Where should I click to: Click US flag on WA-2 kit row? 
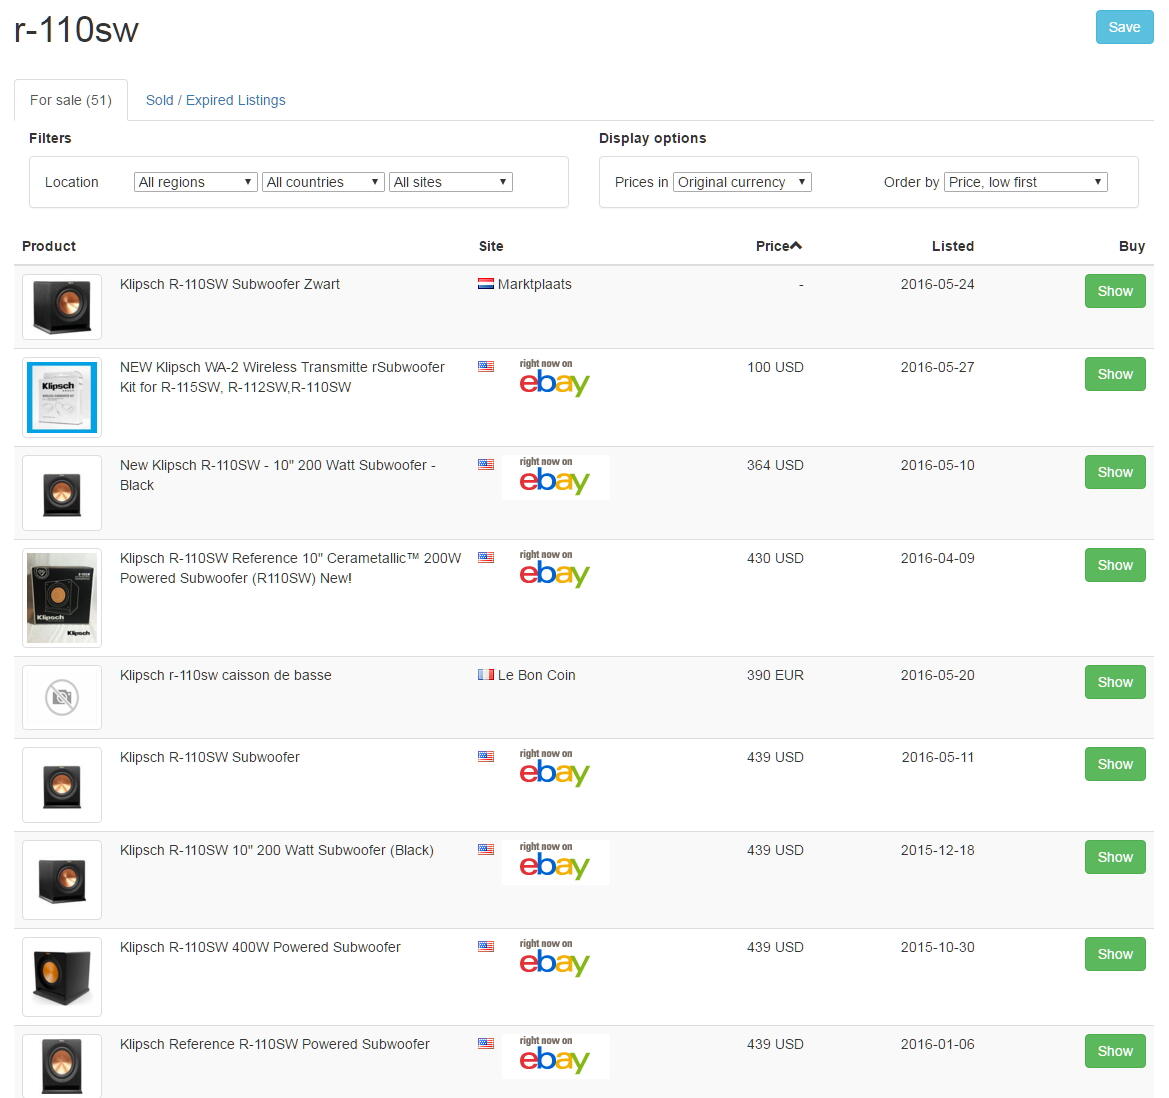(485, 367)
